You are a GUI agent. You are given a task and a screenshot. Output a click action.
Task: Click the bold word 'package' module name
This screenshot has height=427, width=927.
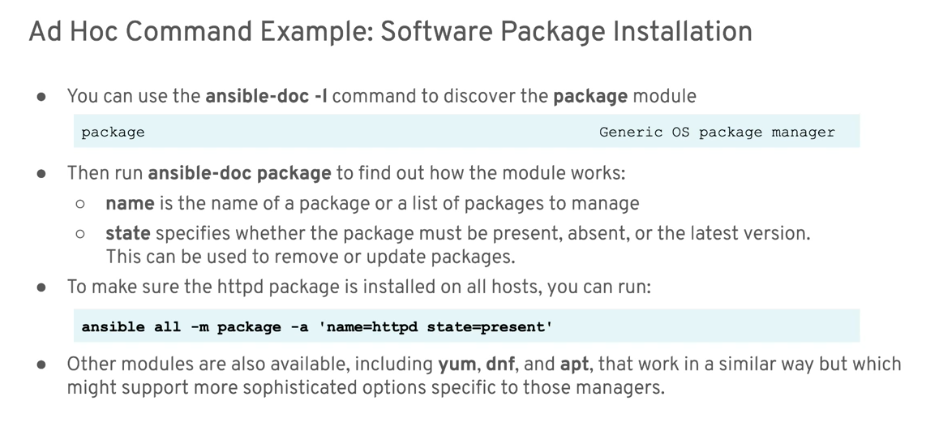click(x=590, y=96)
